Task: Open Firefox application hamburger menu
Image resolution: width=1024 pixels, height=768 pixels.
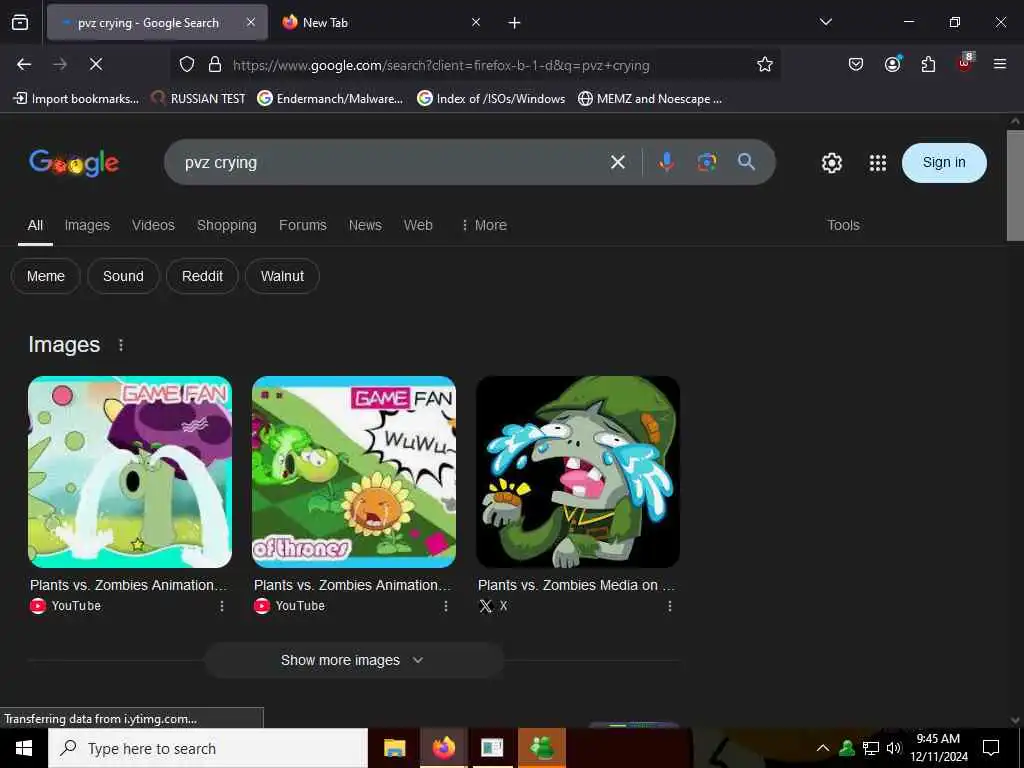Action: click(1000, 65)
